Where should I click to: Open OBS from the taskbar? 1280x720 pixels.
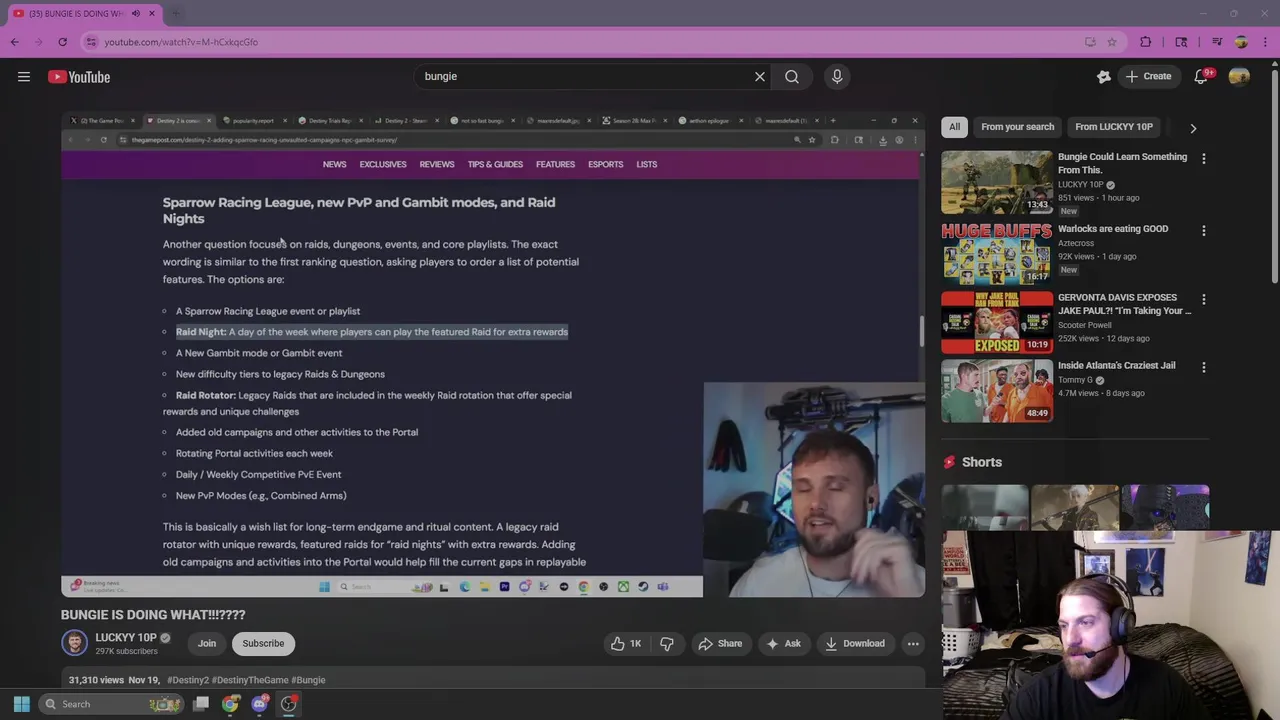[289, 704]
